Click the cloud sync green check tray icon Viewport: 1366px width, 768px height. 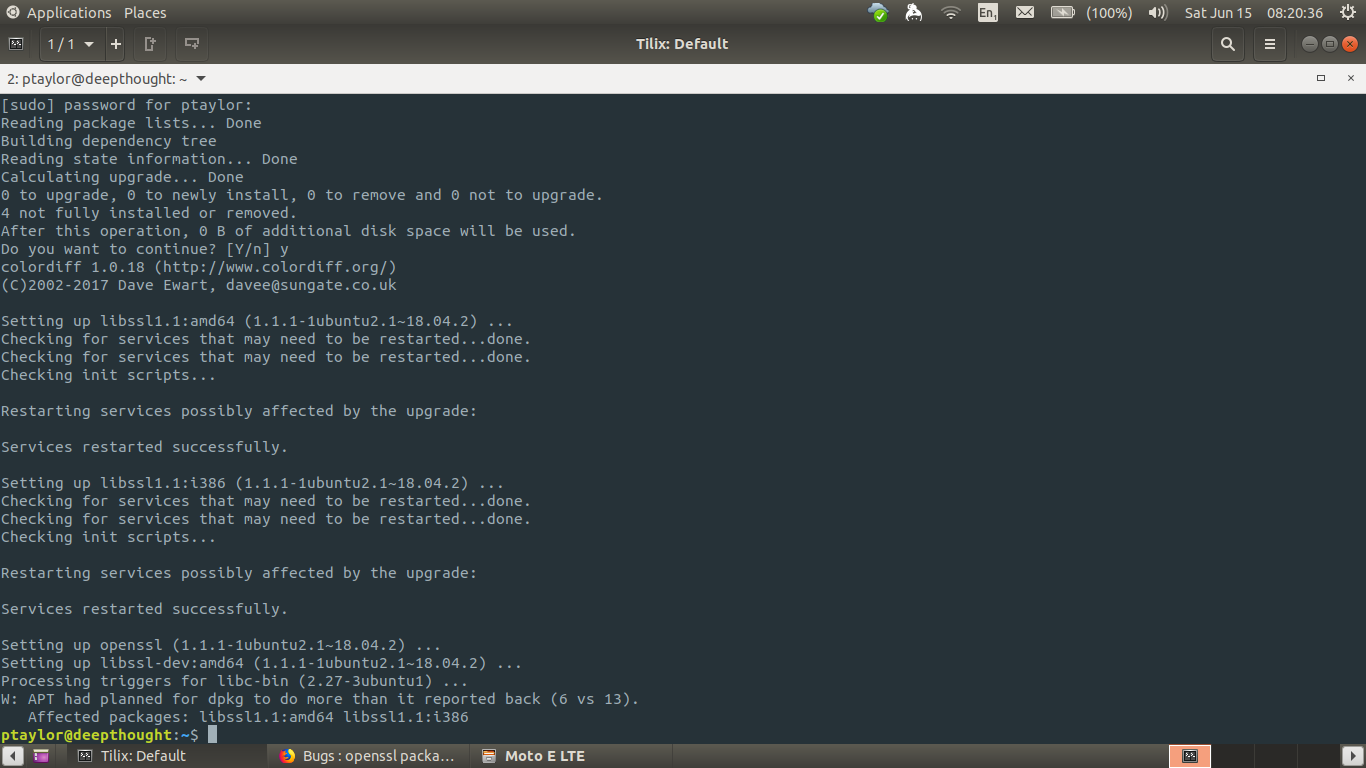coord(878,13)
